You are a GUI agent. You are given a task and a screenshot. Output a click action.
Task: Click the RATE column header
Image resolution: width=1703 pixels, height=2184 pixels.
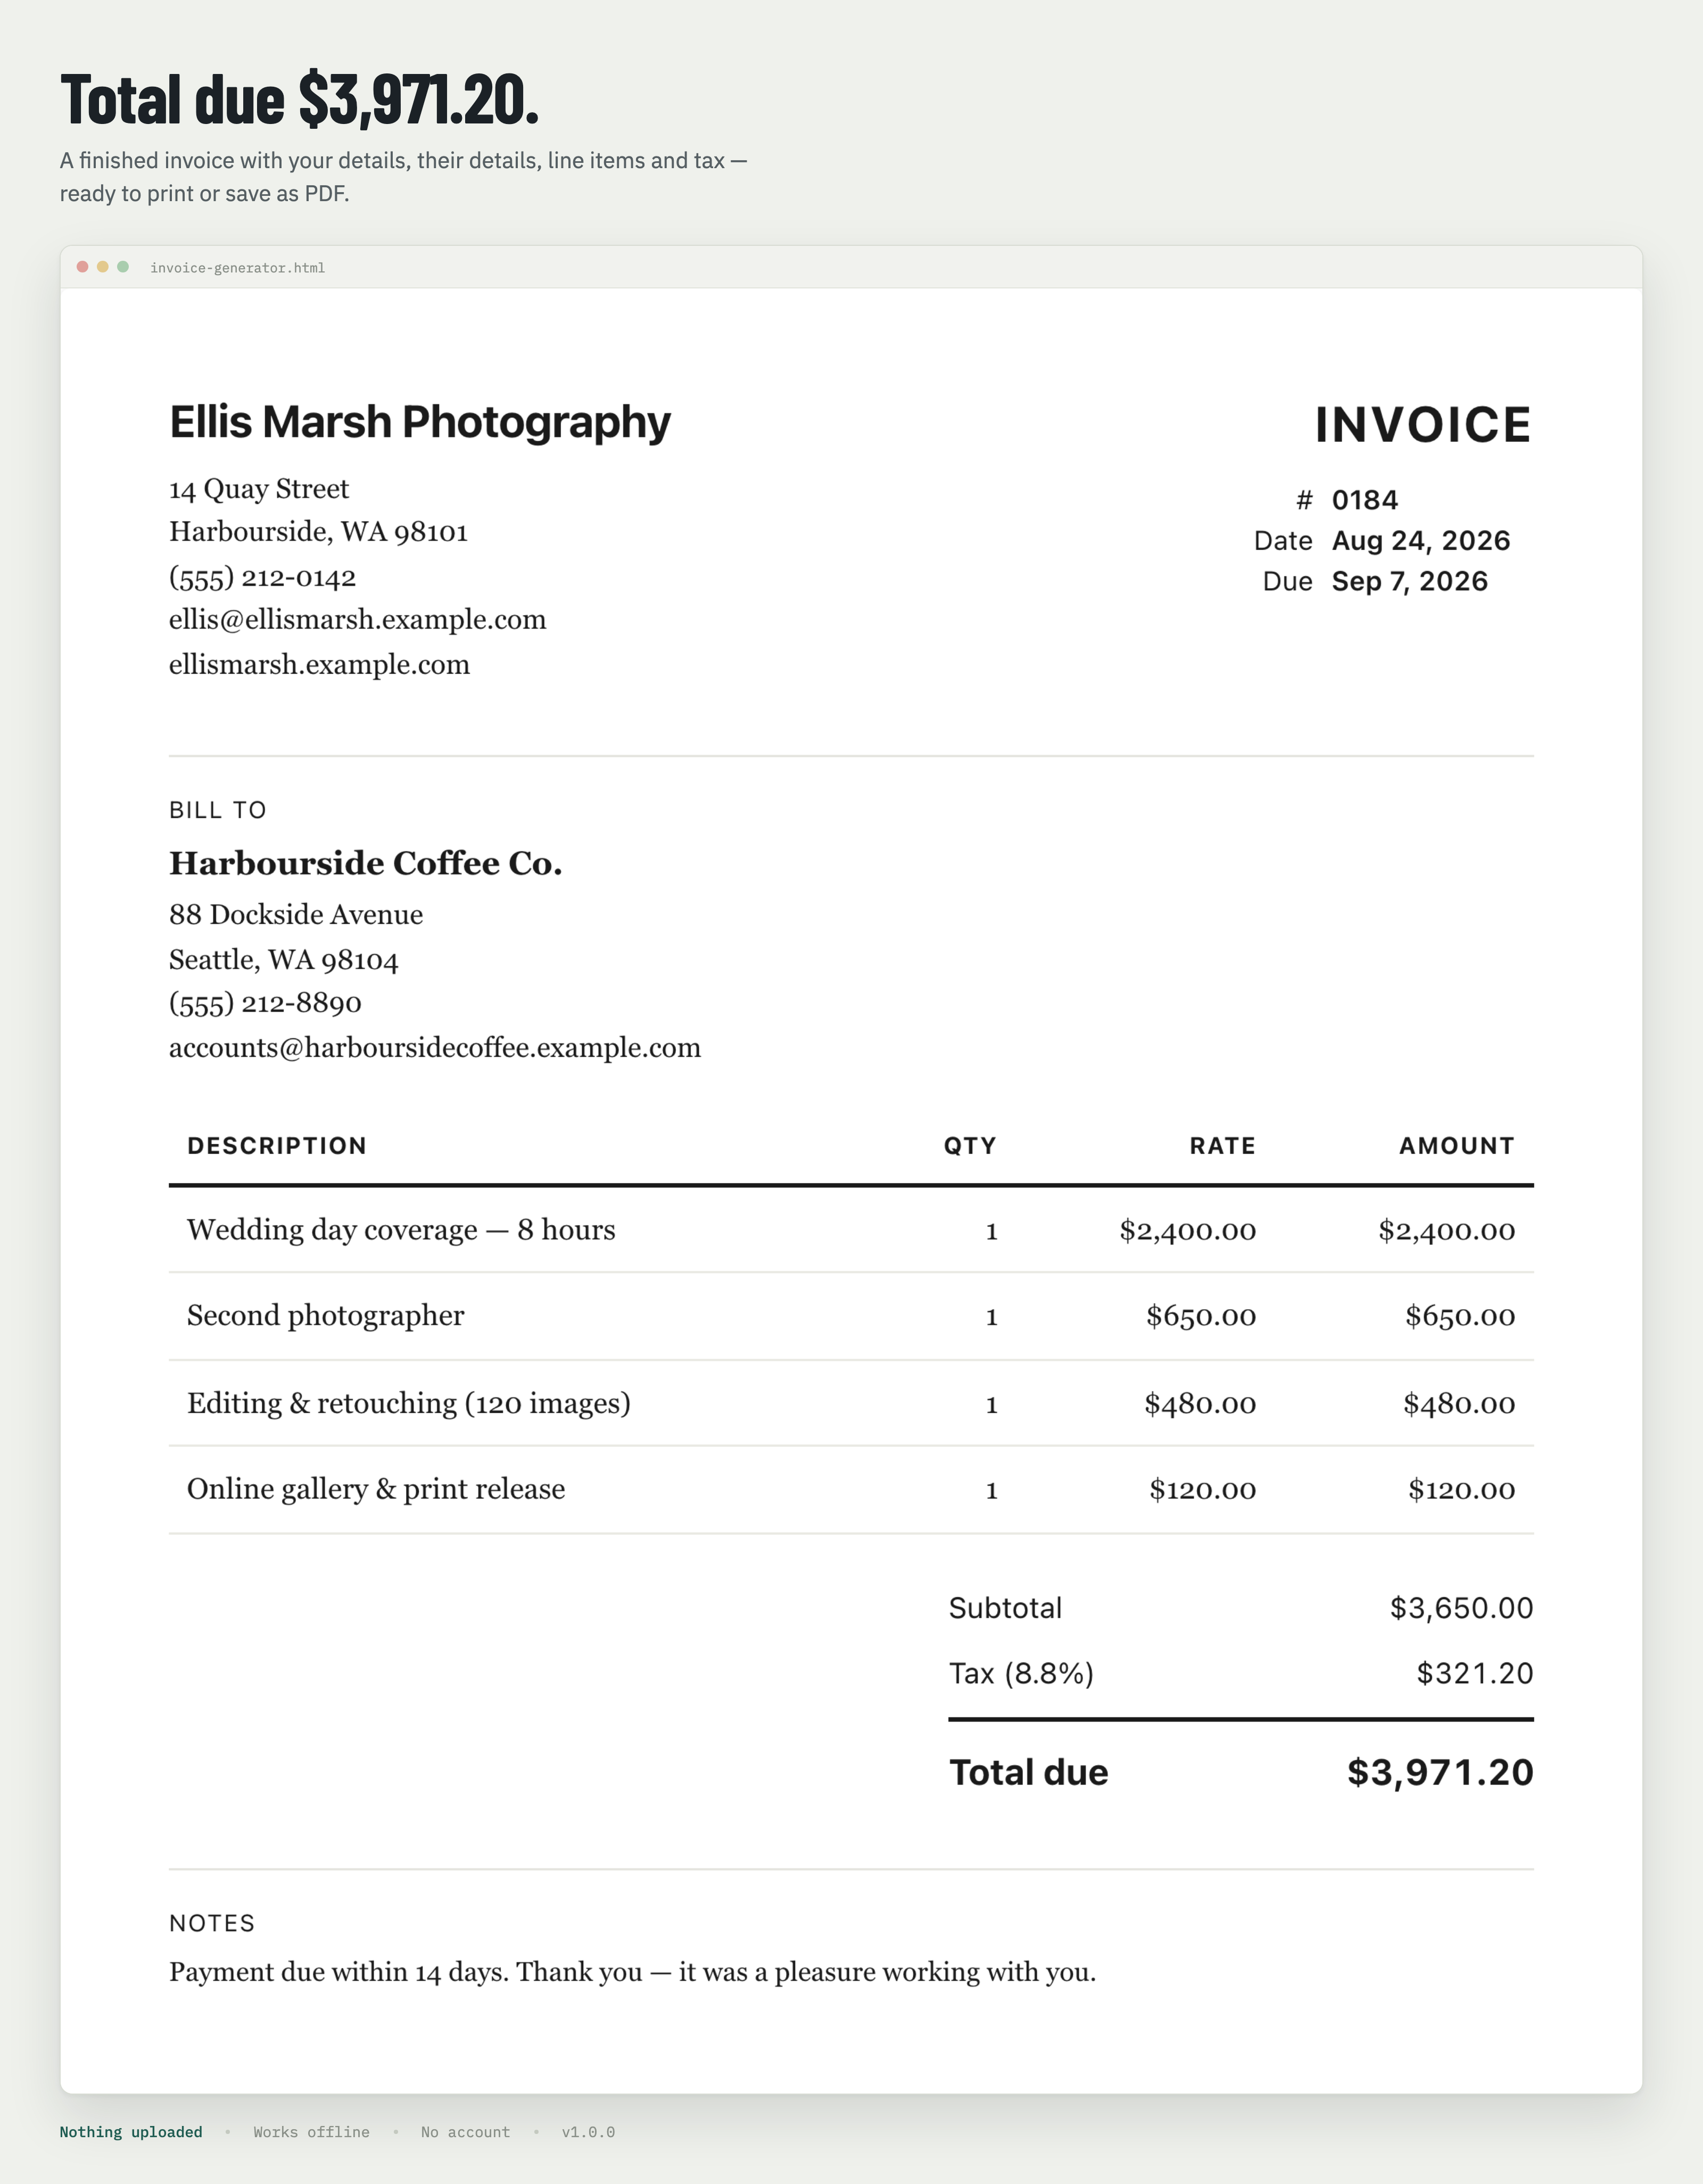(1222, 1146)
